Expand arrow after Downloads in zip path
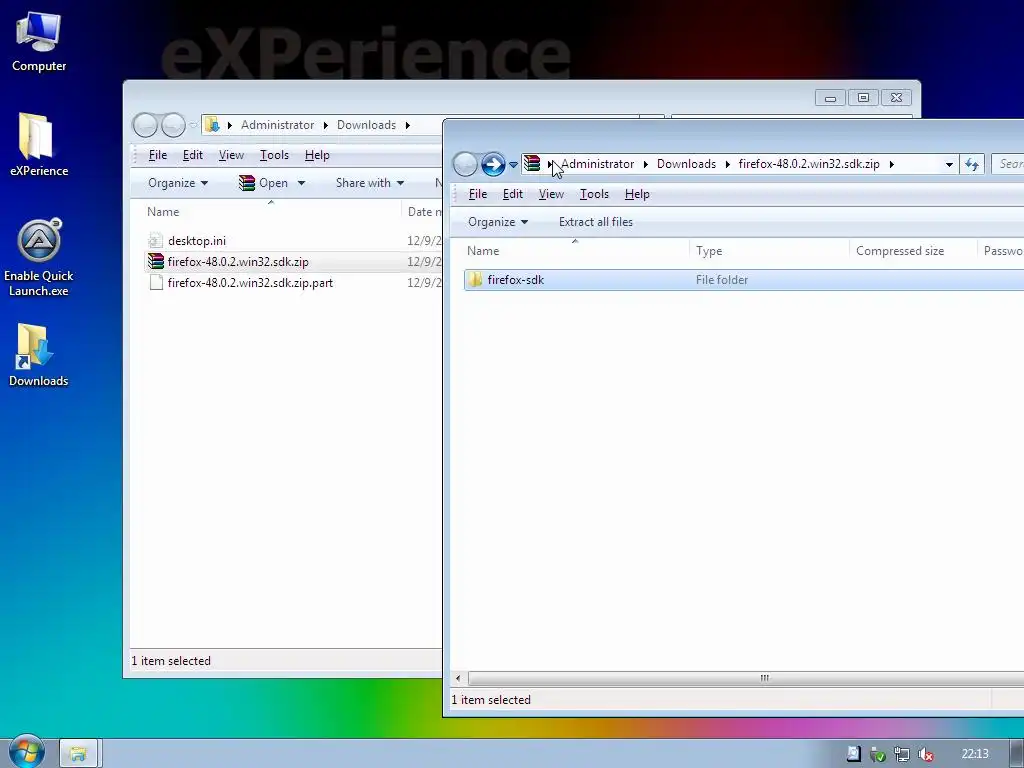 tap(727, 164)
